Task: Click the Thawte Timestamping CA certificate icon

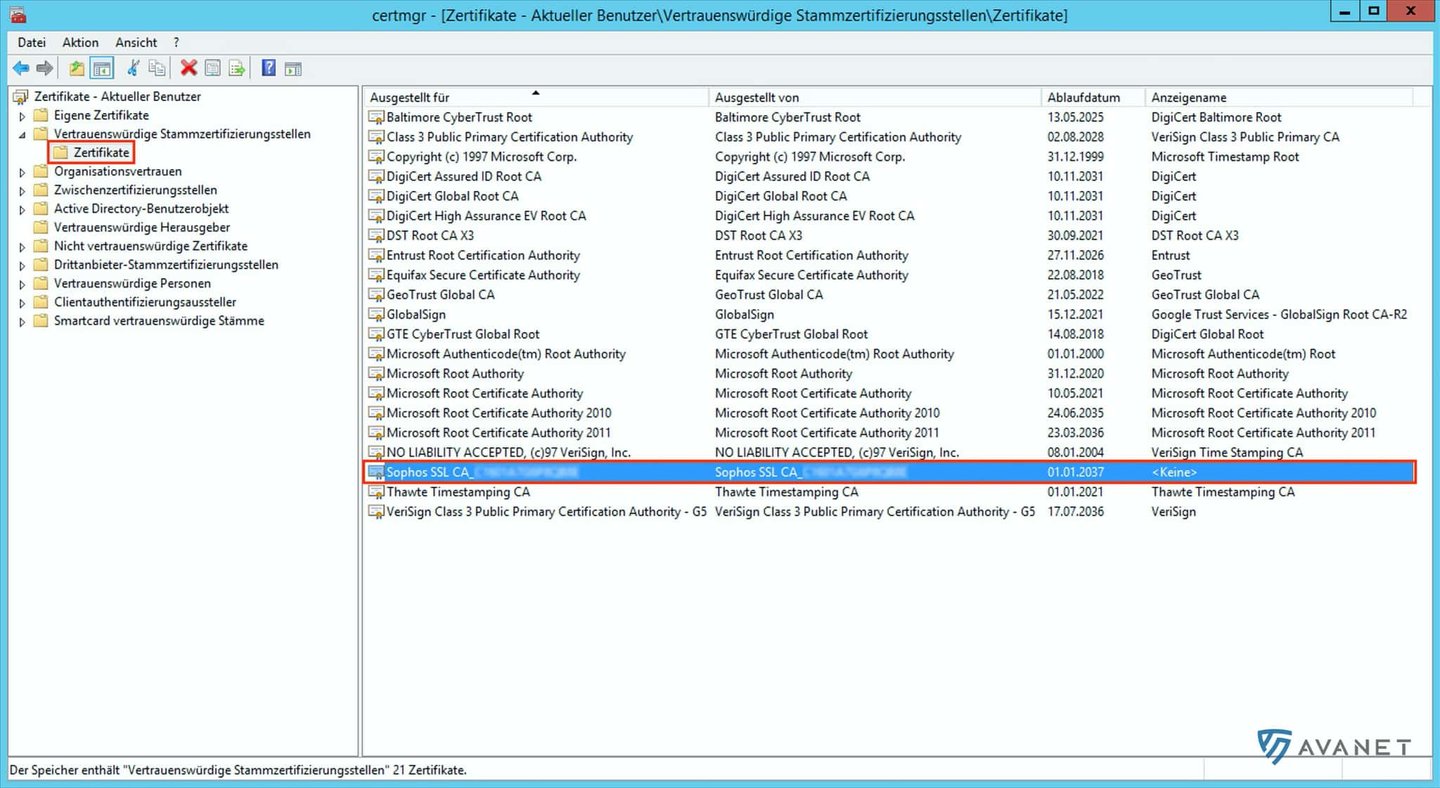Action: point(376,492)
